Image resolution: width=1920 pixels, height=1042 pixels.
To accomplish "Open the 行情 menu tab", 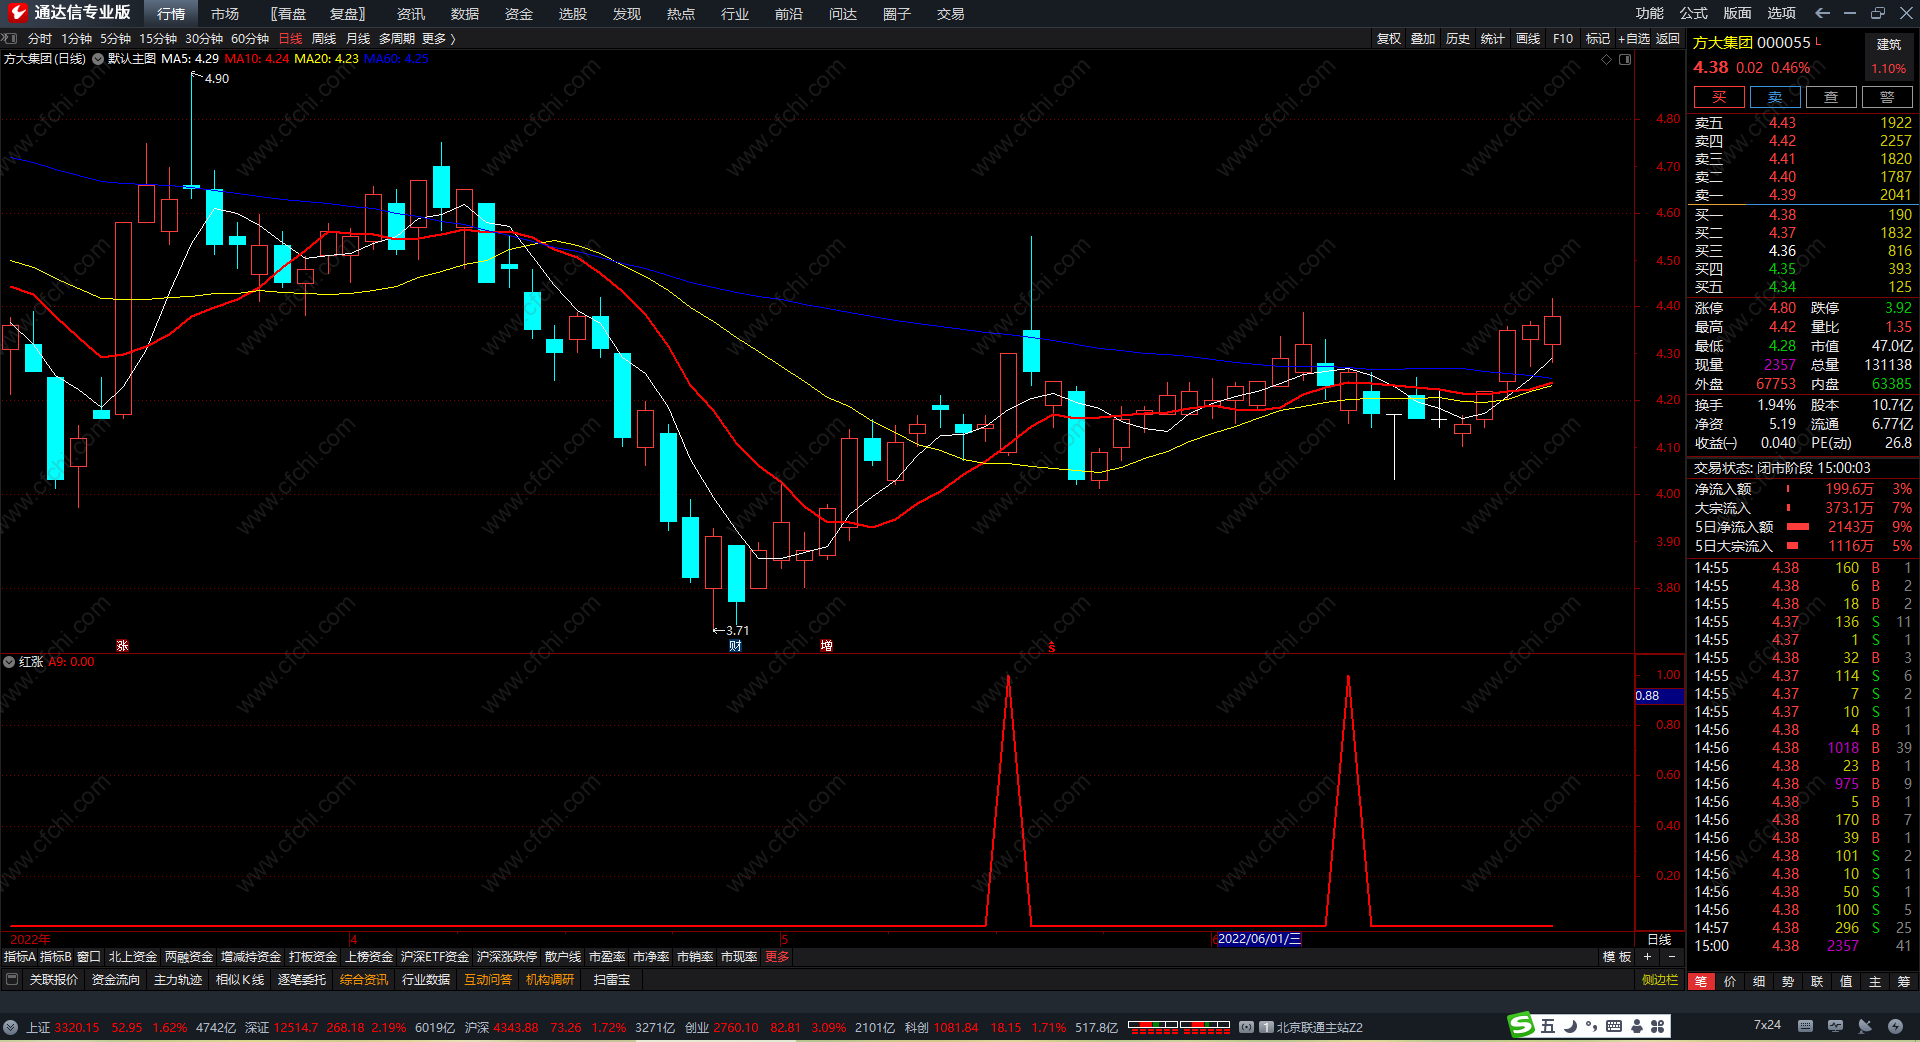I will [171, 13].
